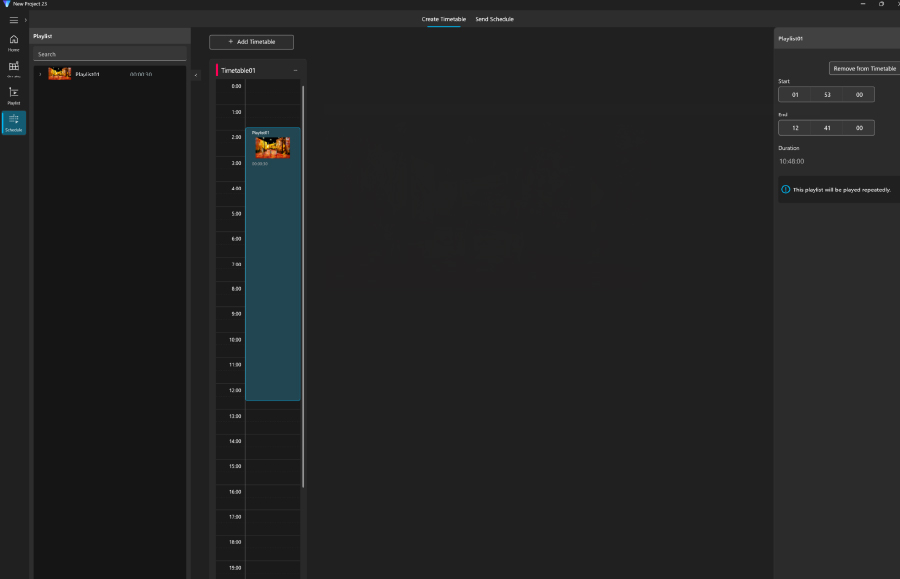This screenshot has height=579, width=900.
Task: Switch to the Send Schedule tab
Action: coord(494,19)
